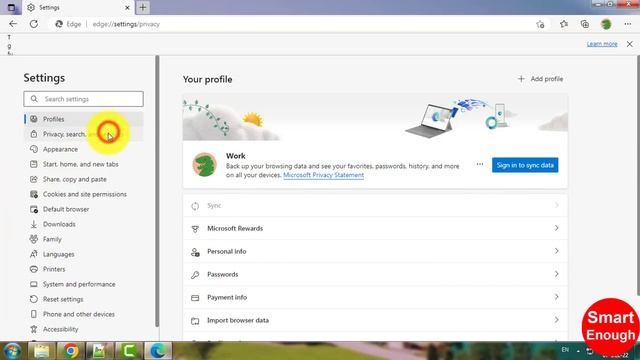Click the sidebar scrollbar
Image resolution: width=640 pixels, height=360 pixels.
coord(157,191)
